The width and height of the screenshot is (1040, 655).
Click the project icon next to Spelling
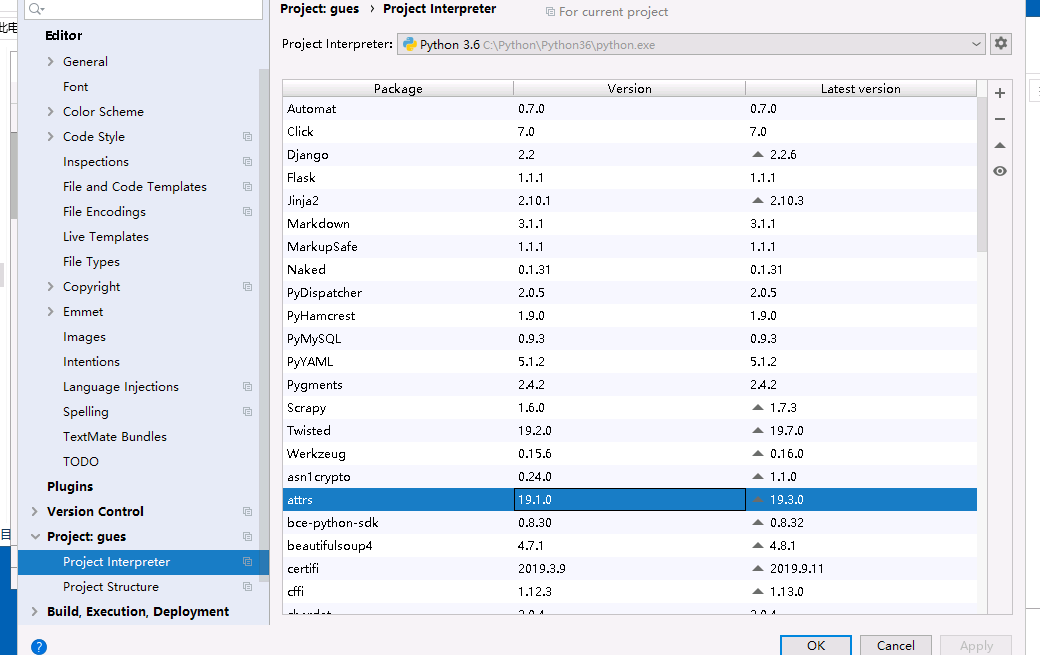pos(247,412)
